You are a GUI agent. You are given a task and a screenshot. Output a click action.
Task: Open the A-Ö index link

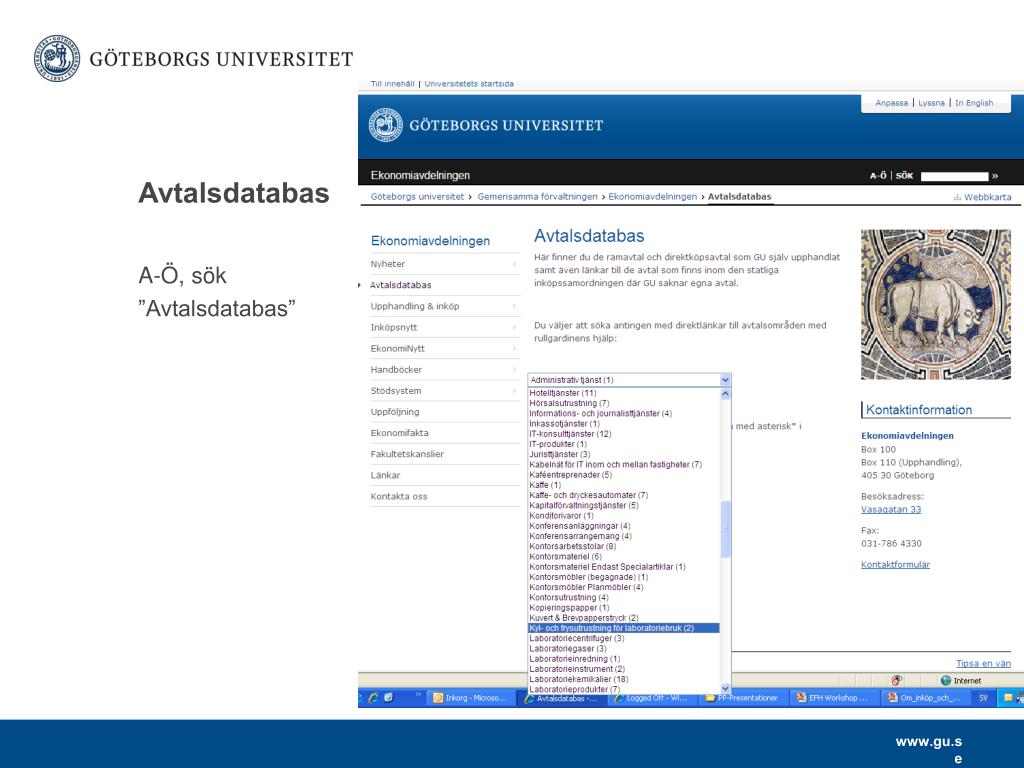click(x=878, y=176)
